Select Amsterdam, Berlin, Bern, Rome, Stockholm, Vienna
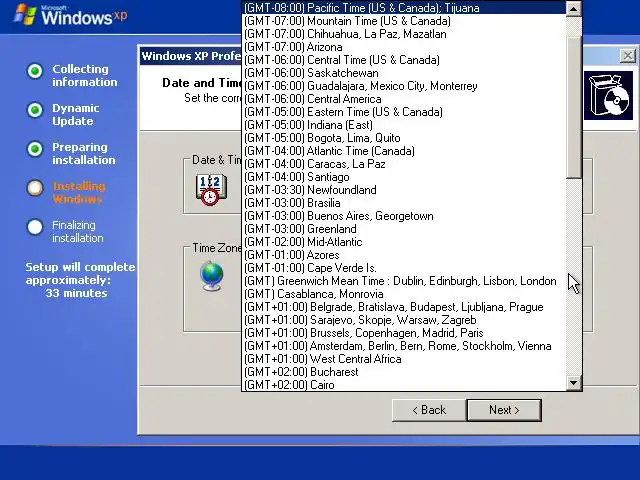The image size is (640, 480). coord(404,346)
